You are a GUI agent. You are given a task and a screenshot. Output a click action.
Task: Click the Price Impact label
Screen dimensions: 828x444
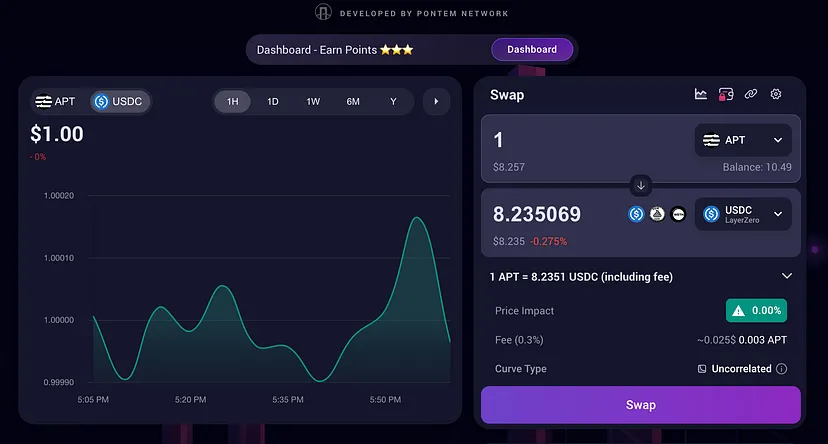pyautogui.click(x=524, y=311)
